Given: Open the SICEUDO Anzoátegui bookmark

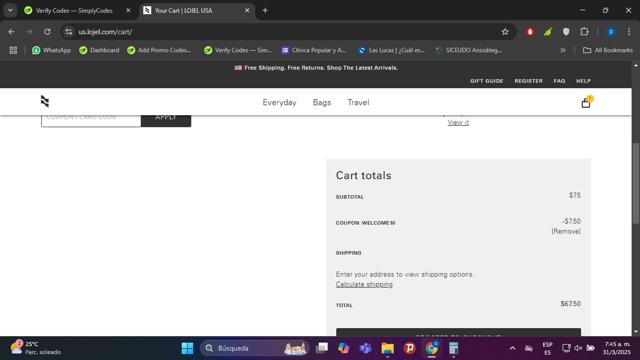Looking at the screenshot, I should tap(468, 50).
